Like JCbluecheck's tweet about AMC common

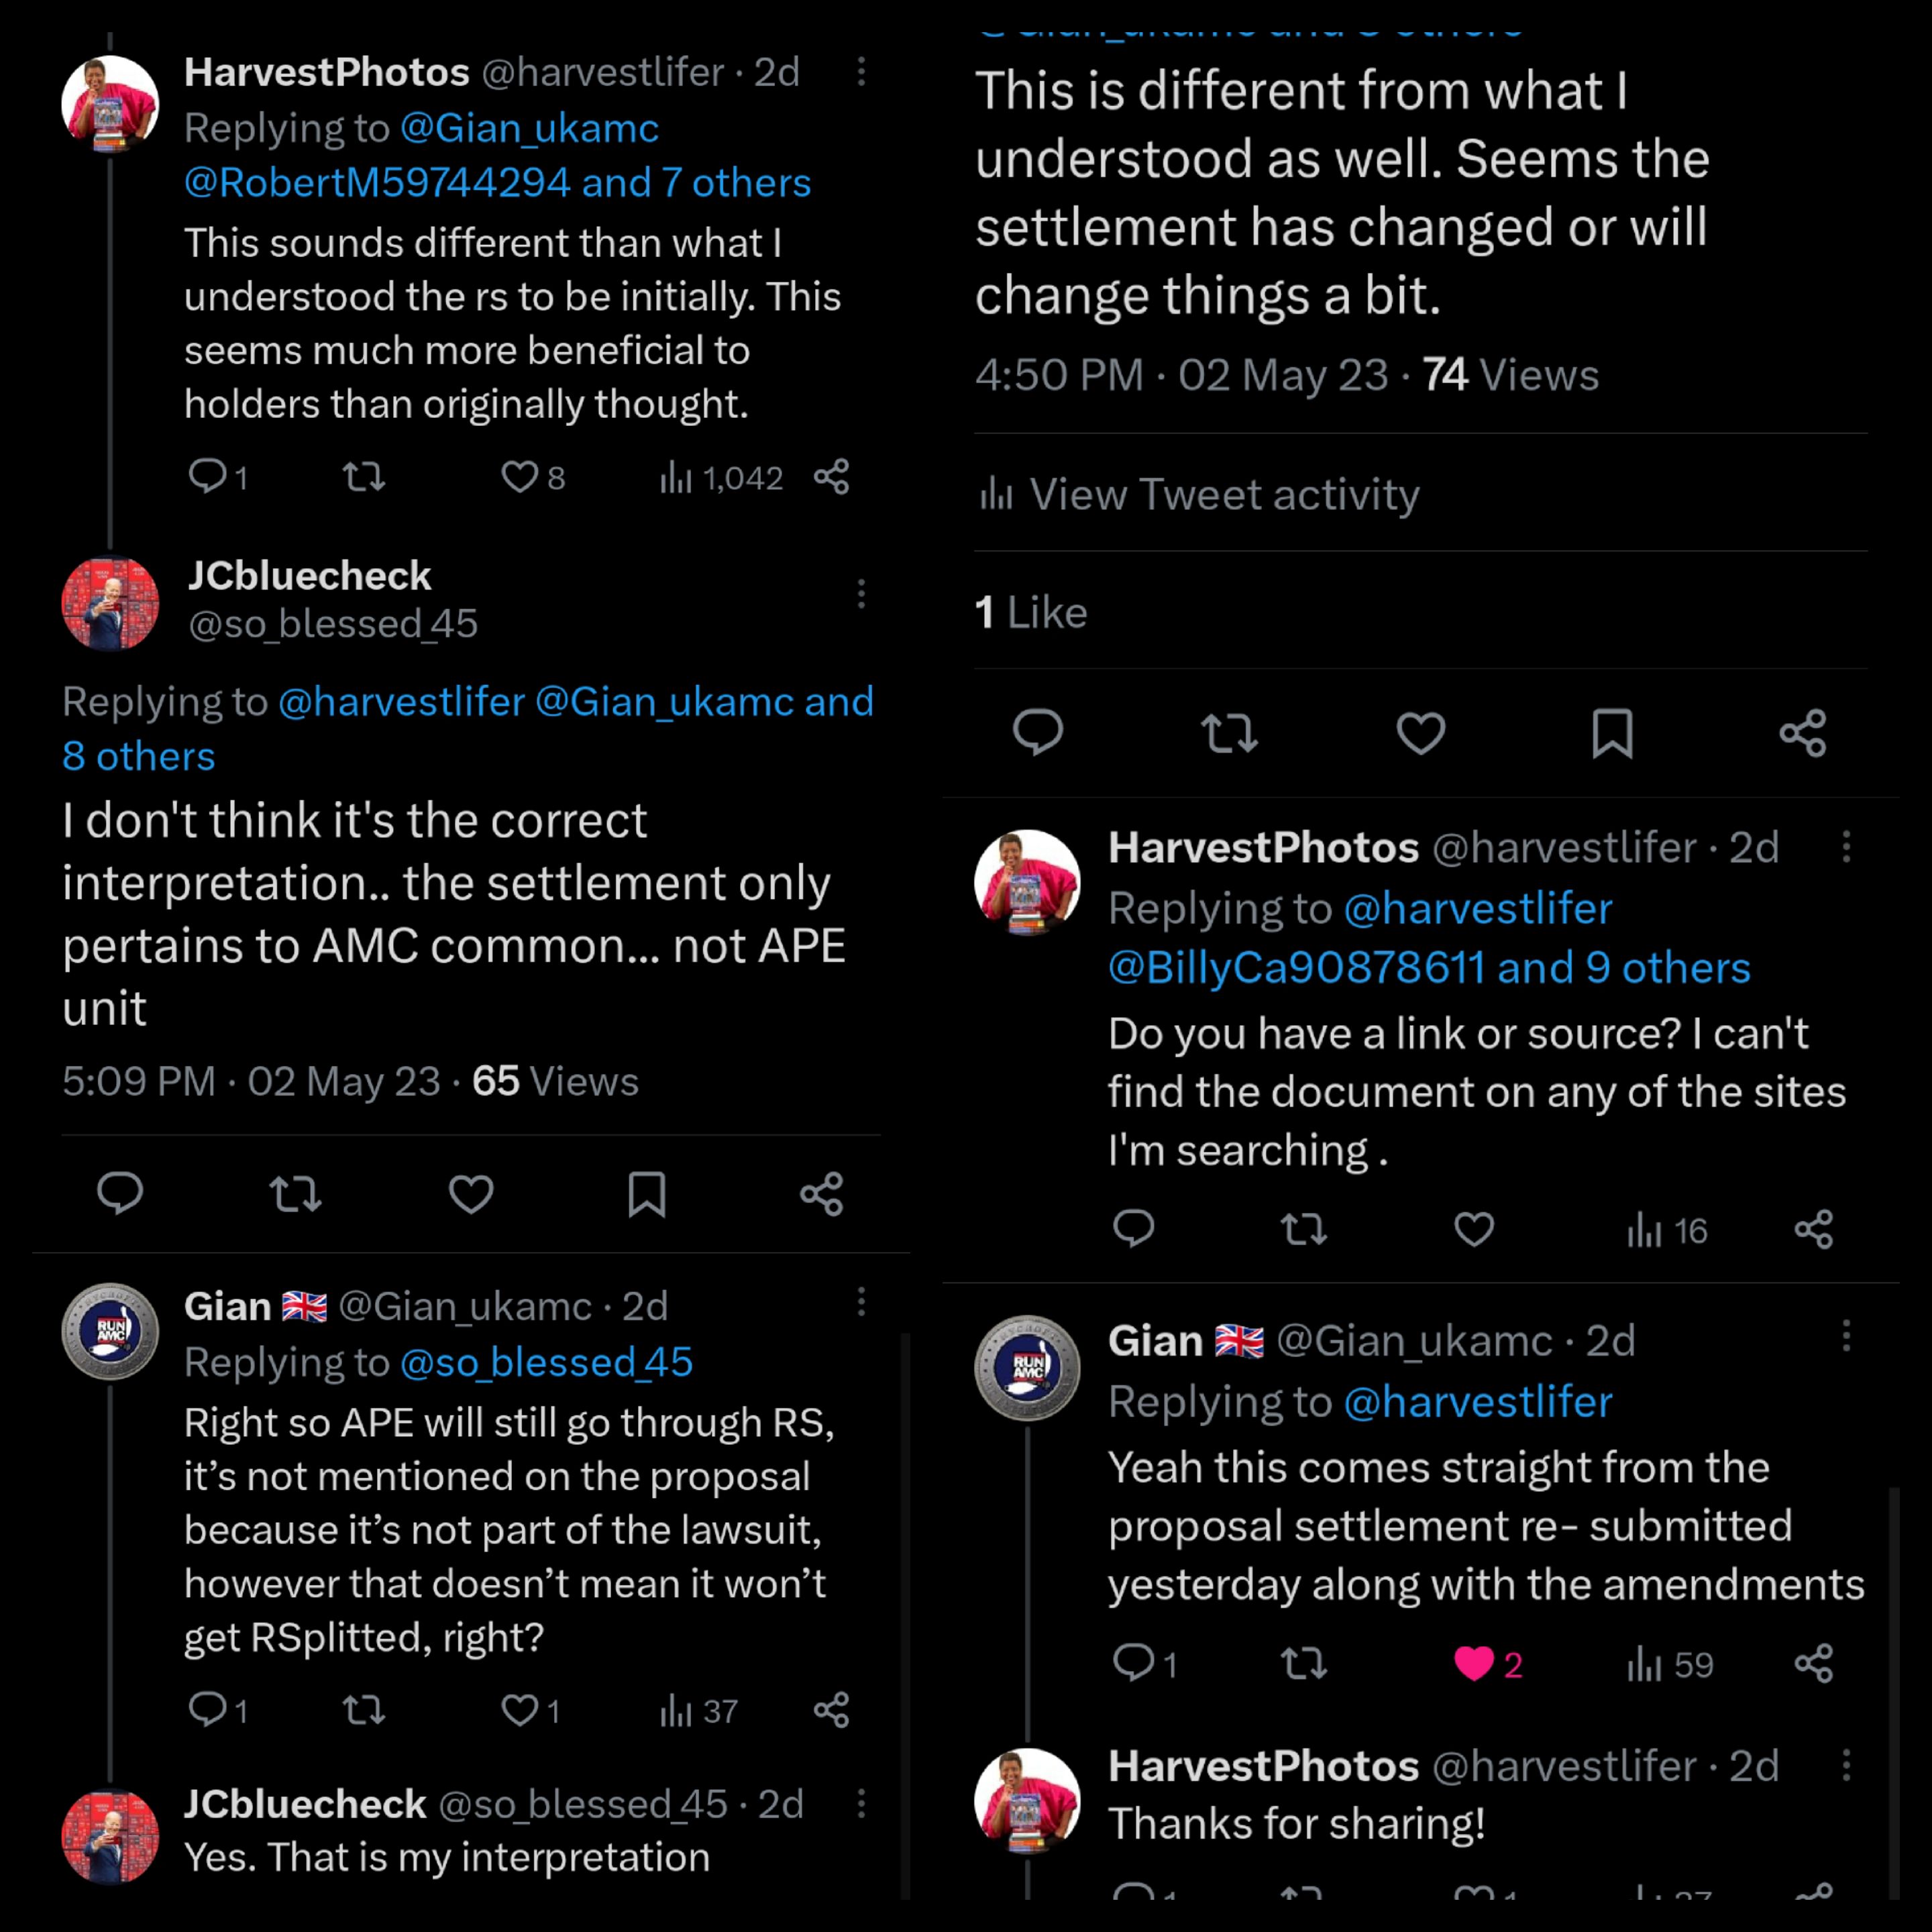tap(470, 1194)
